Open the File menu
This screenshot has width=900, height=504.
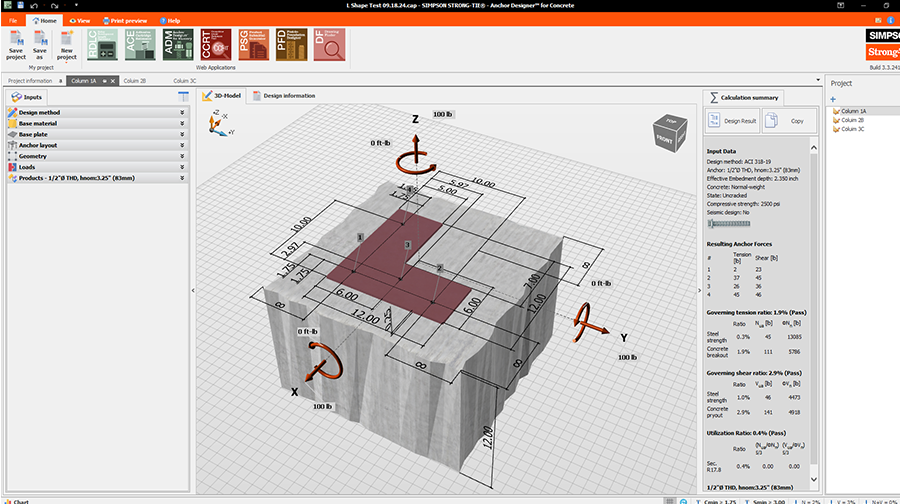(x=13, y=21)
